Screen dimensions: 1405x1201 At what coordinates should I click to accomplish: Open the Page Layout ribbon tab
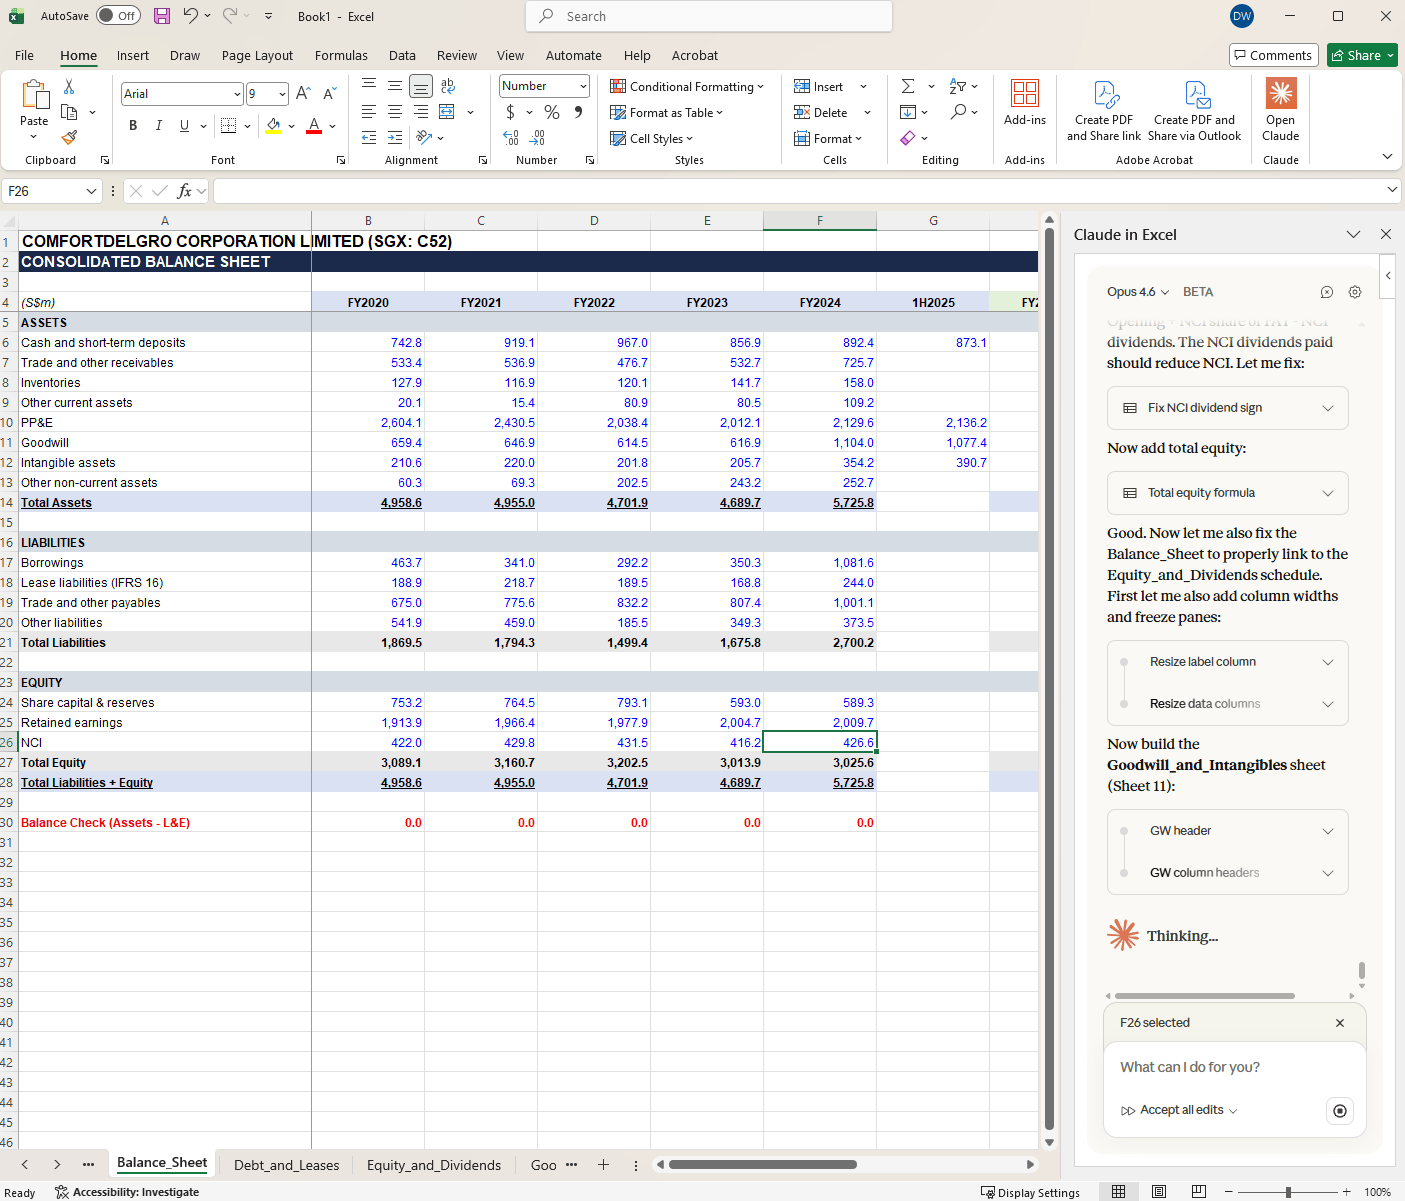point(257,56)
